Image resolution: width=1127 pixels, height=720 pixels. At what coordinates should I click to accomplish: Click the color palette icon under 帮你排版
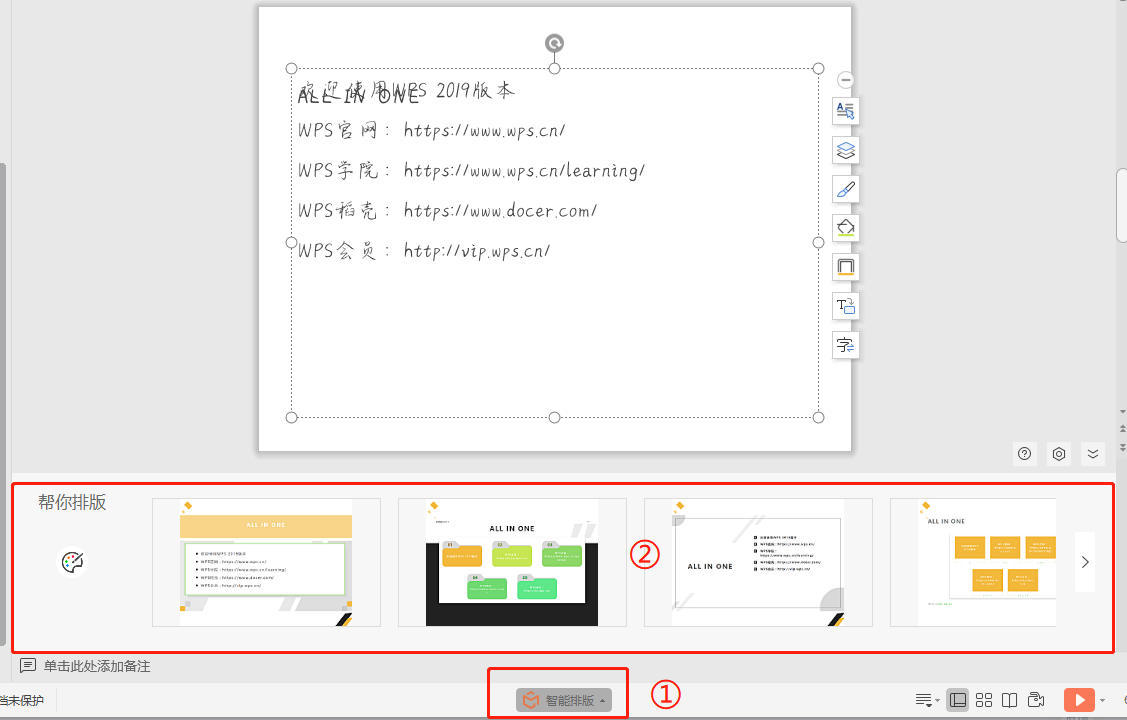point(72,562)
